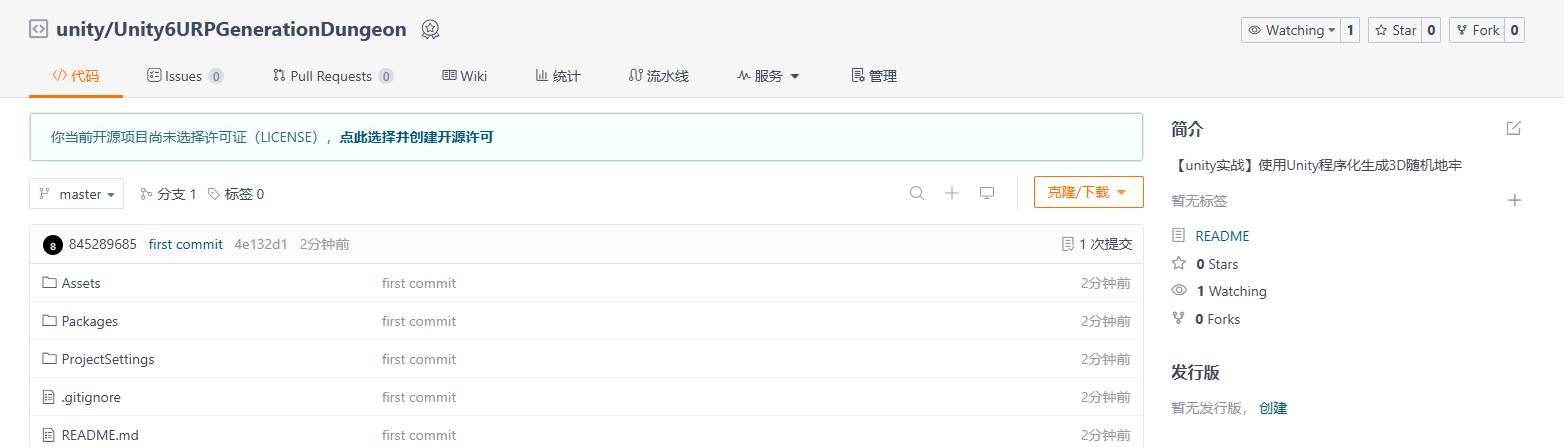Click commit hash 4e132d1
Screen dimensions: 1564x447
click(x=261, y=244)
